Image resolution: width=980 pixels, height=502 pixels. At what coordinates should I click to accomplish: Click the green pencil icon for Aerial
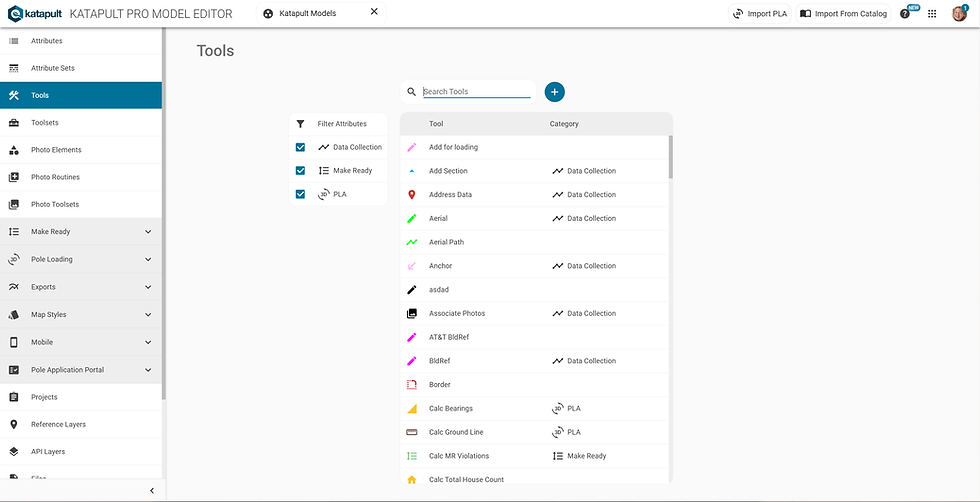[x=411, y=219]
